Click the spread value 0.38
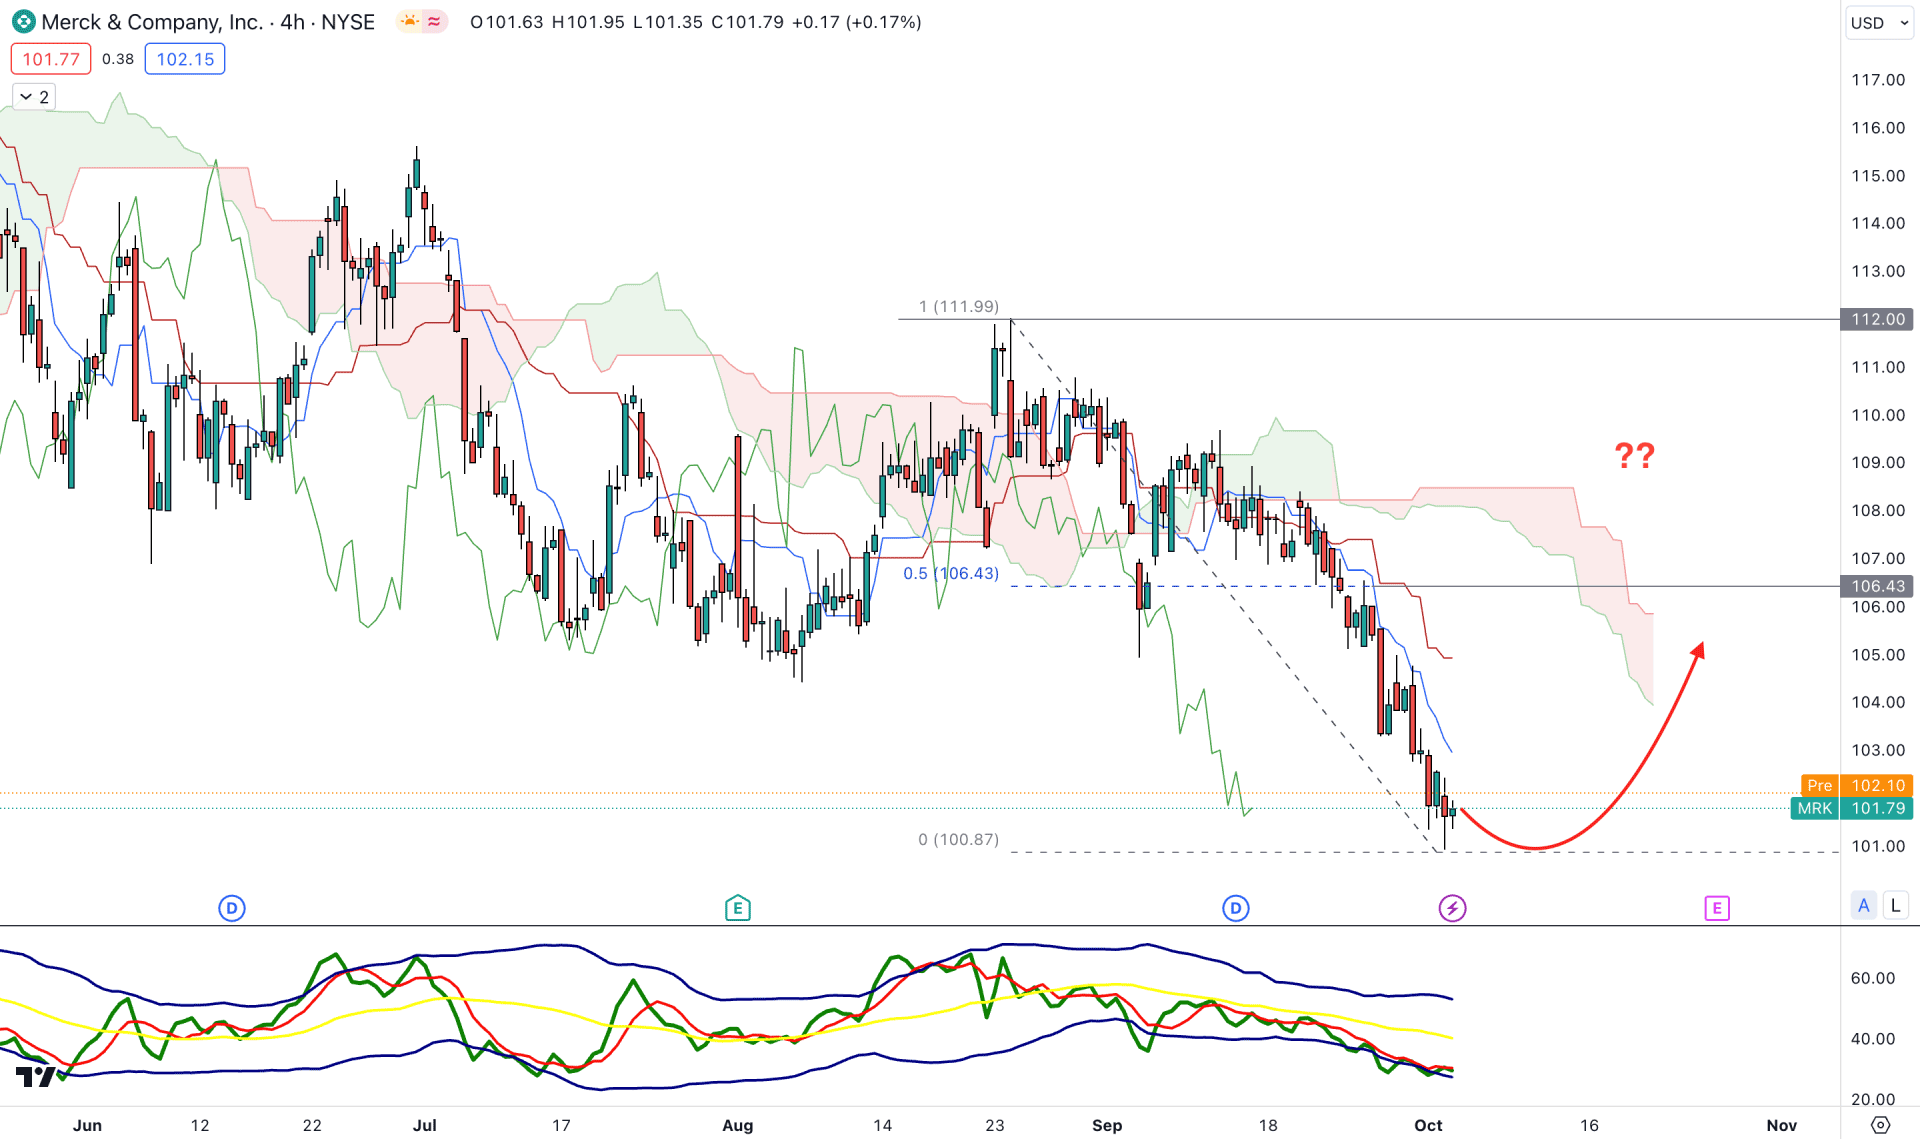Viewport: 1920px width, 1139px height. click(x=118, y=59)
